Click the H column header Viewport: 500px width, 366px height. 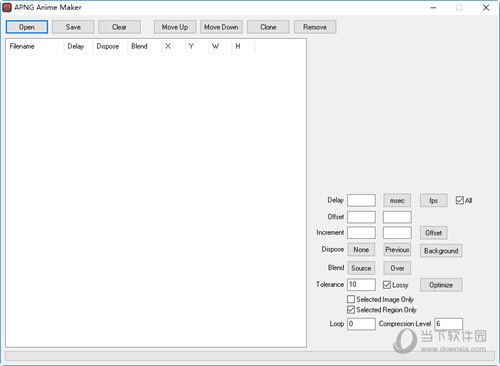click(x=243, y=46)
